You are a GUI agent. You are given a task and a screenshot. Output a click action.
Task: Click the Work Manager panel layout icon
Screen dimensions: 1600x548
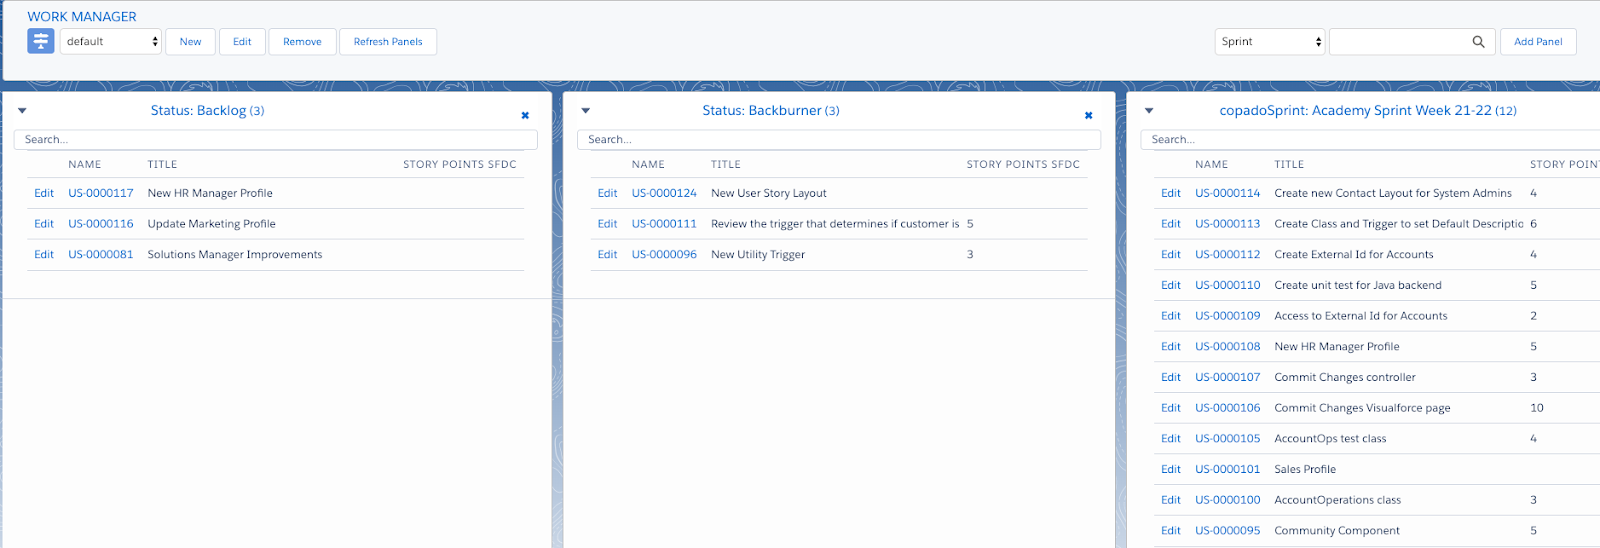click(41, 41)
